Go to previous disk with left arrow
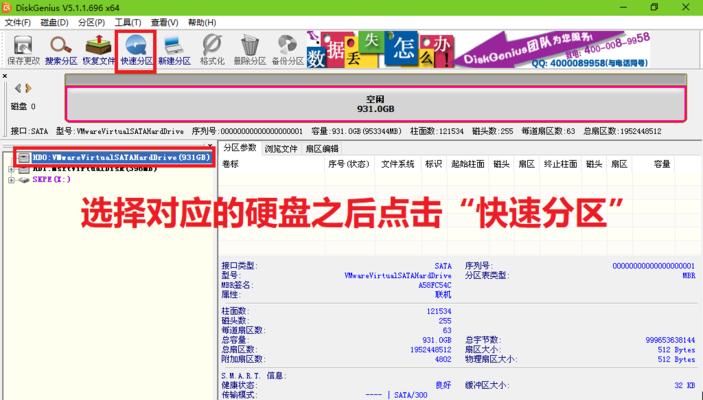Image resolution: width=703 pixels, height=400 pixels. click(x=17, y=88)
